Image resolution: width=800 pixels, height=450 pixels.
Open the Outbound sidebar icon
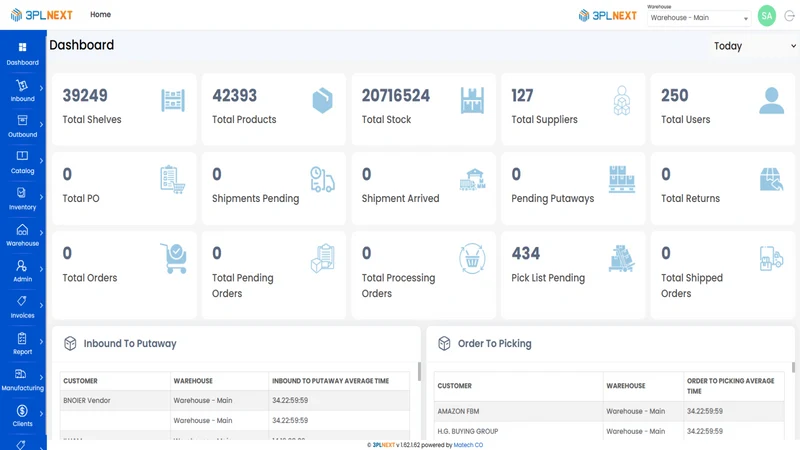tap(22, 120)
